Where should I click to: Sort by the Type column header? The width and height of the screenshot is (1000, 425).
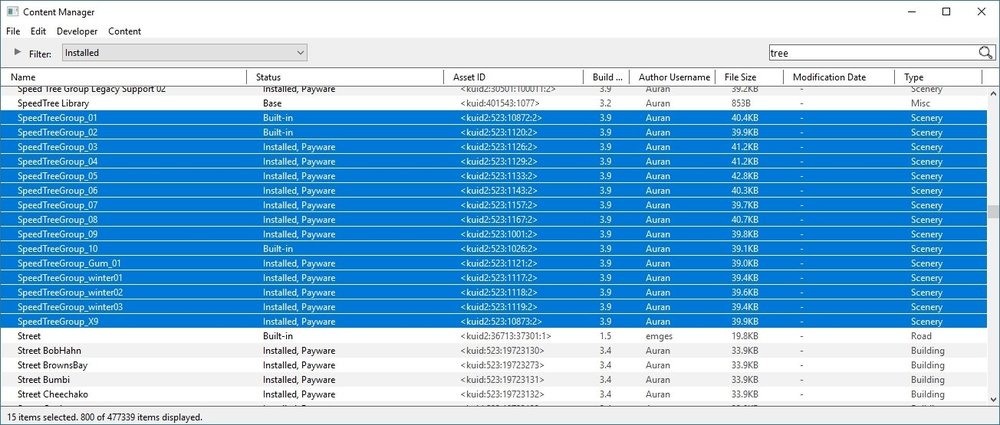point(939,77)
